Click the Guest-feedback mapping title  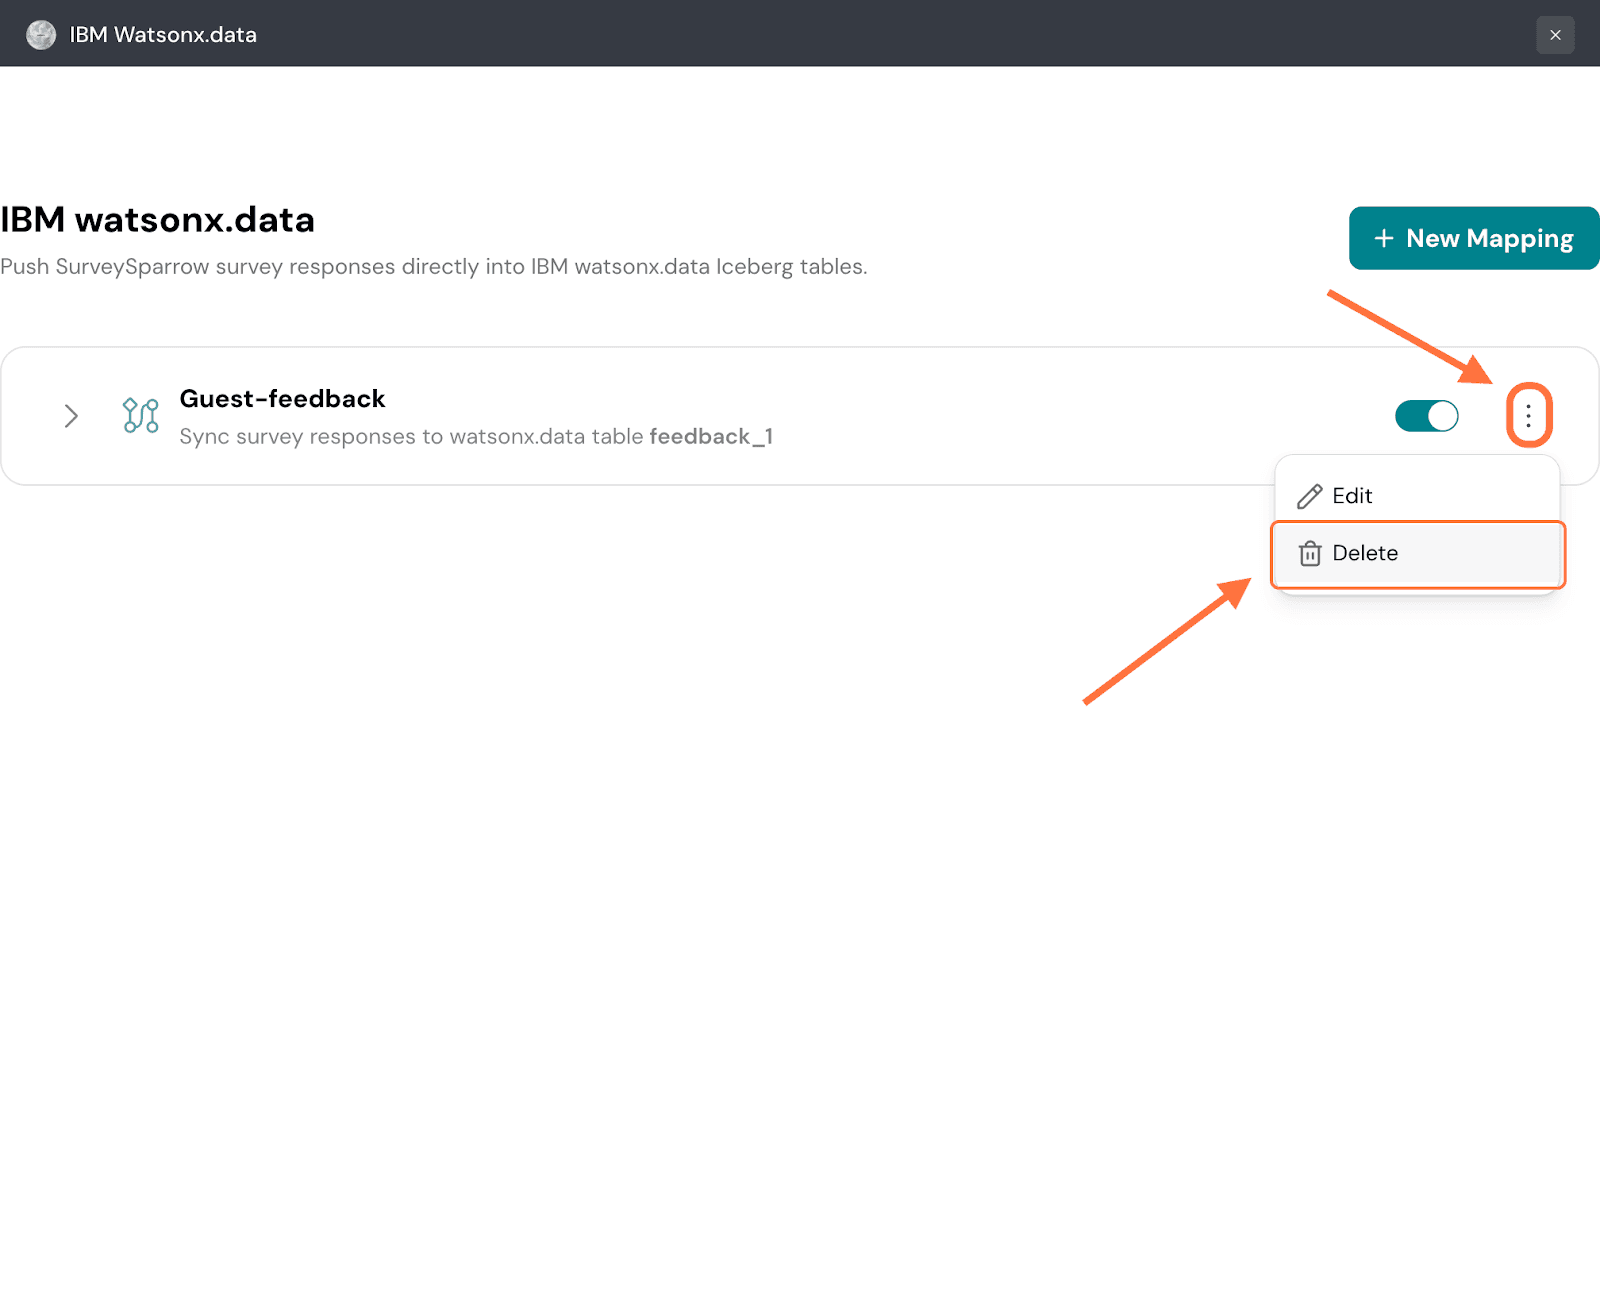282,399
